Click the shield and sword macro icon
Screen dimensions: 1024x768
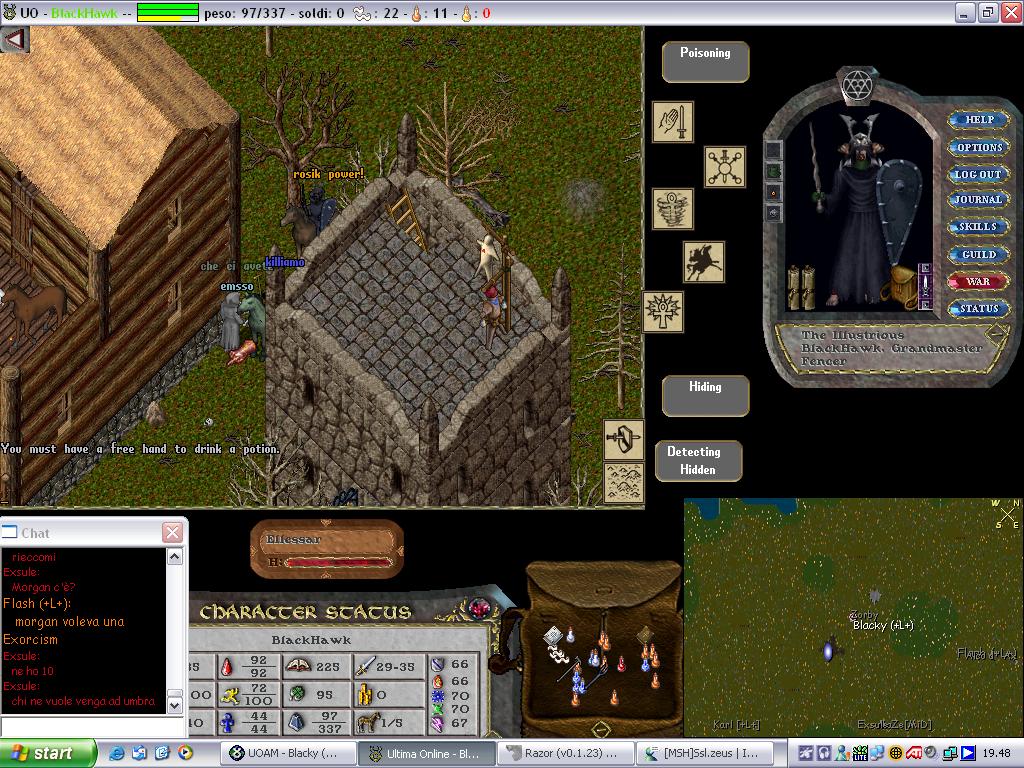click(624, 440)
